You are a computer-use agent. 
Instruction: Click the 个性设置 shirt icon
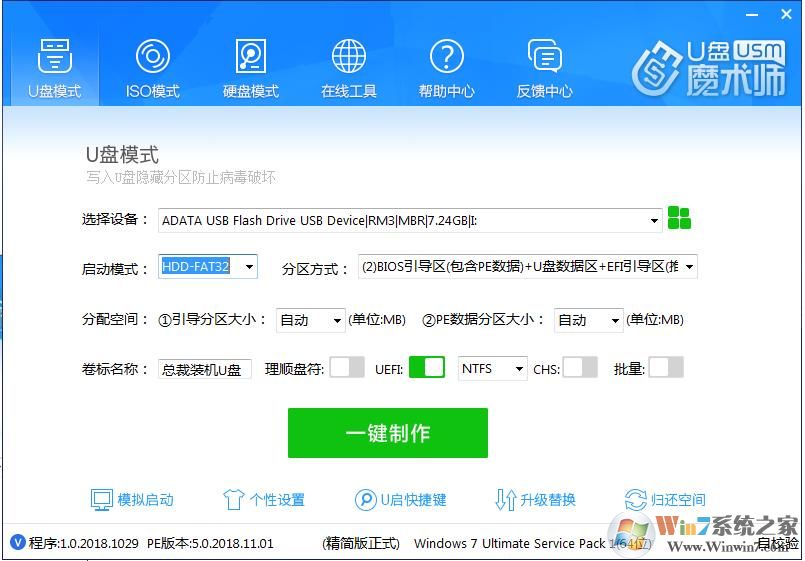(x=233, y=499)
